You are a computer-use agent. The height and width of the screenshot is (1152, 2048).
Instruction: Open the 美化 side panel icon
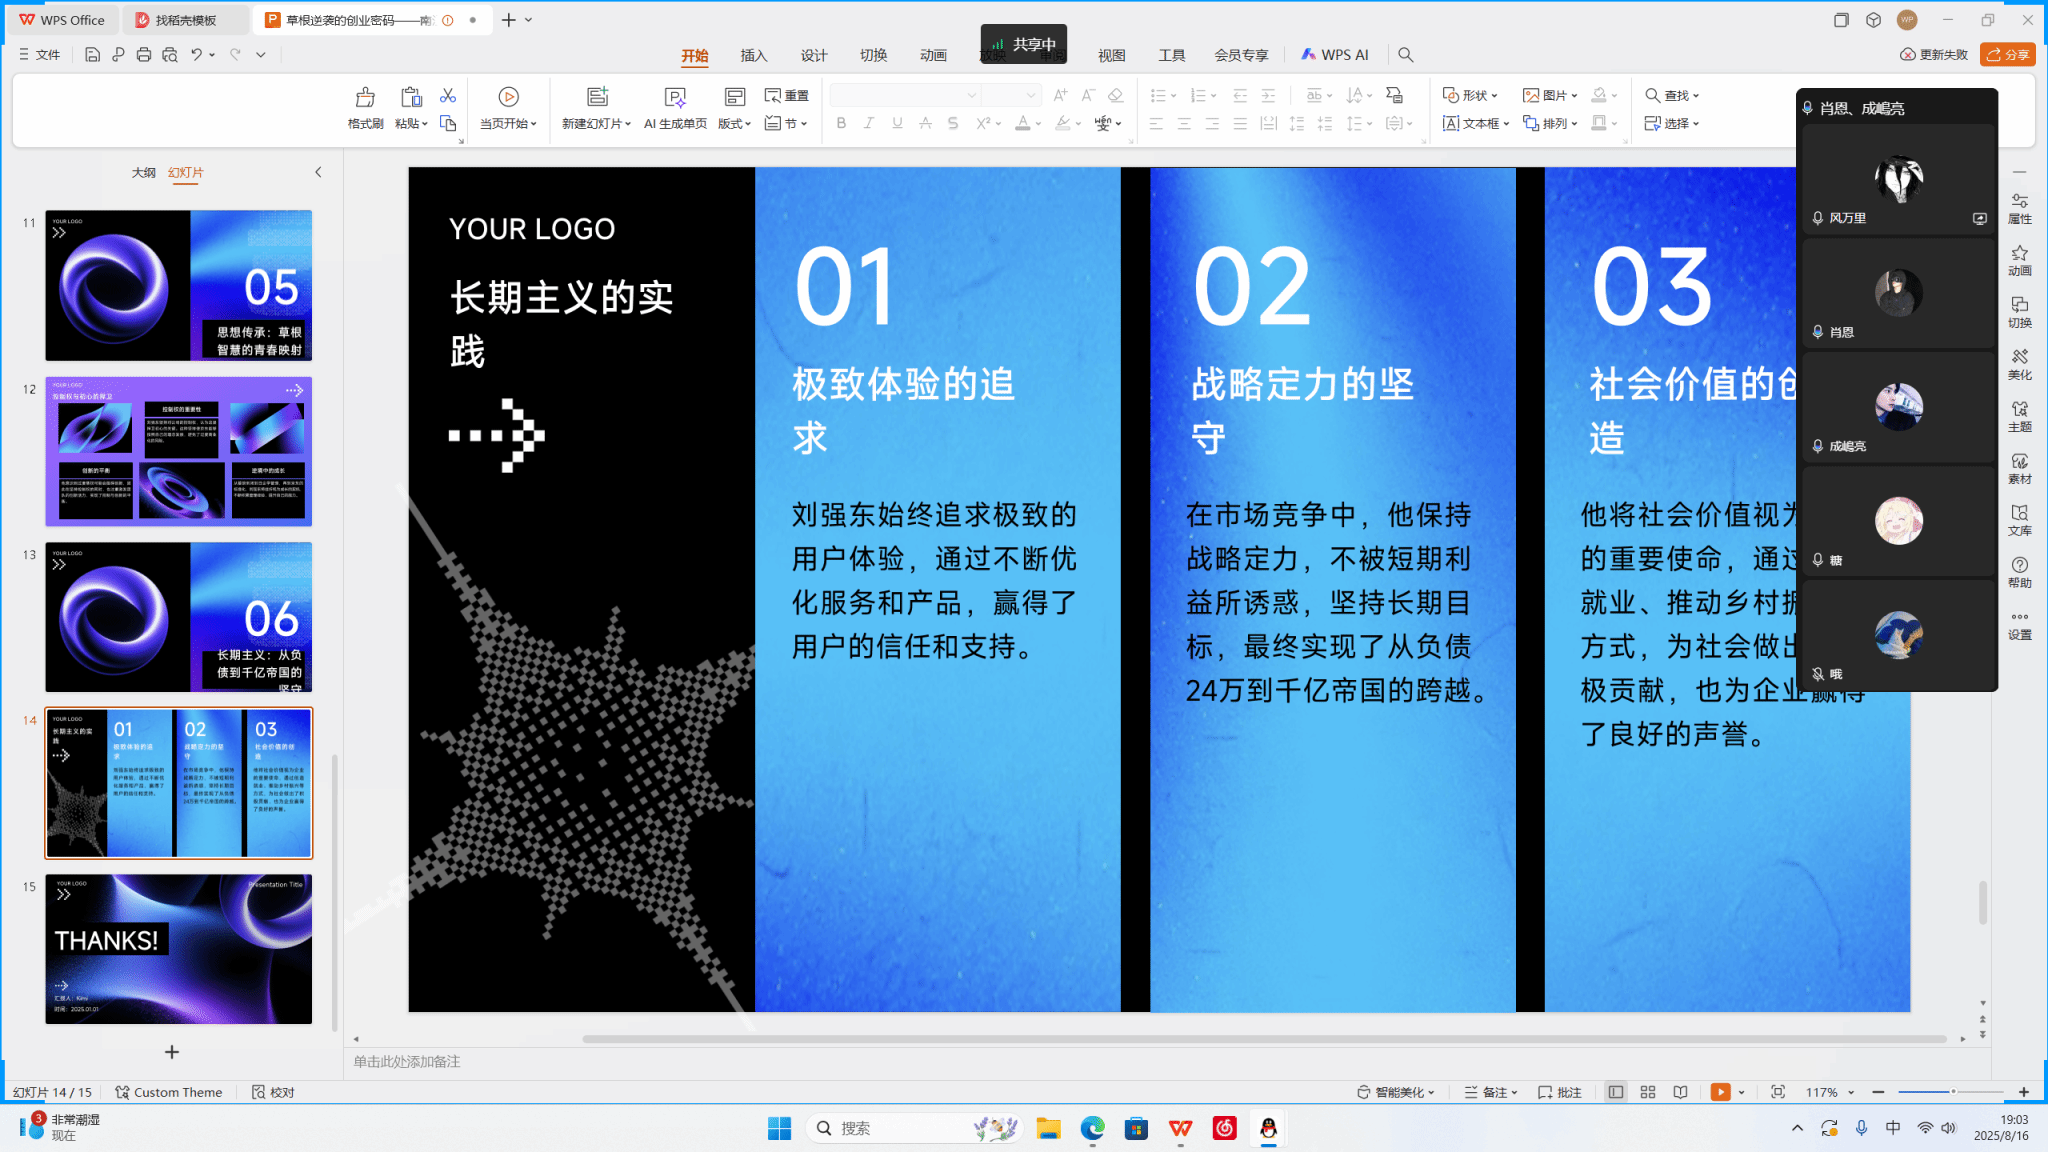click(2019, 364)
